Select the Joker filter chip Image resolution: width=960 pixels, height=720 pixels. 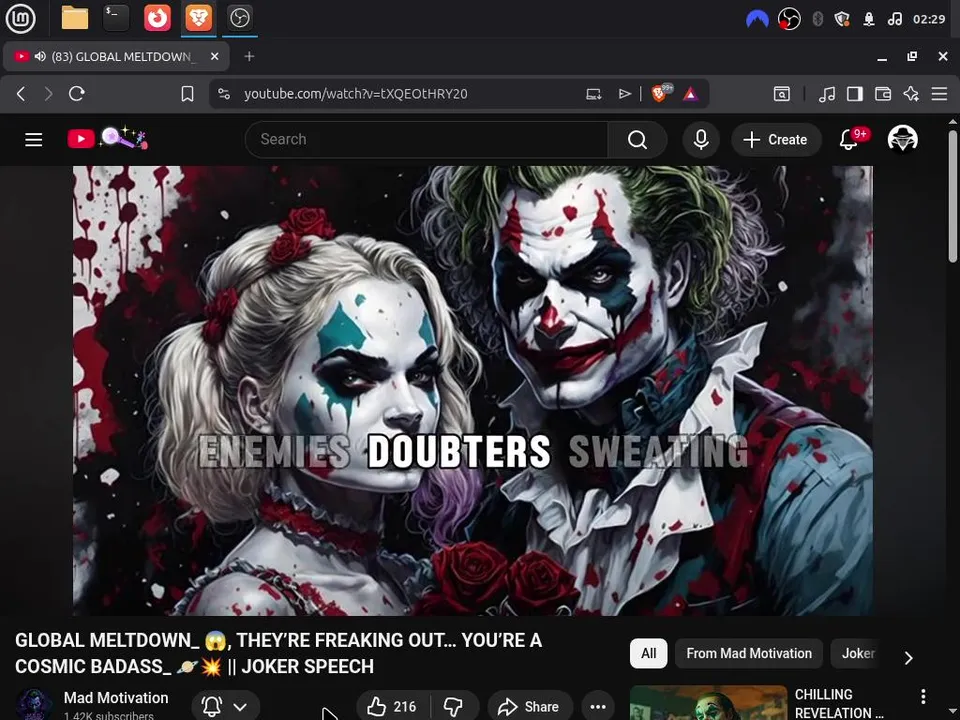858,653
